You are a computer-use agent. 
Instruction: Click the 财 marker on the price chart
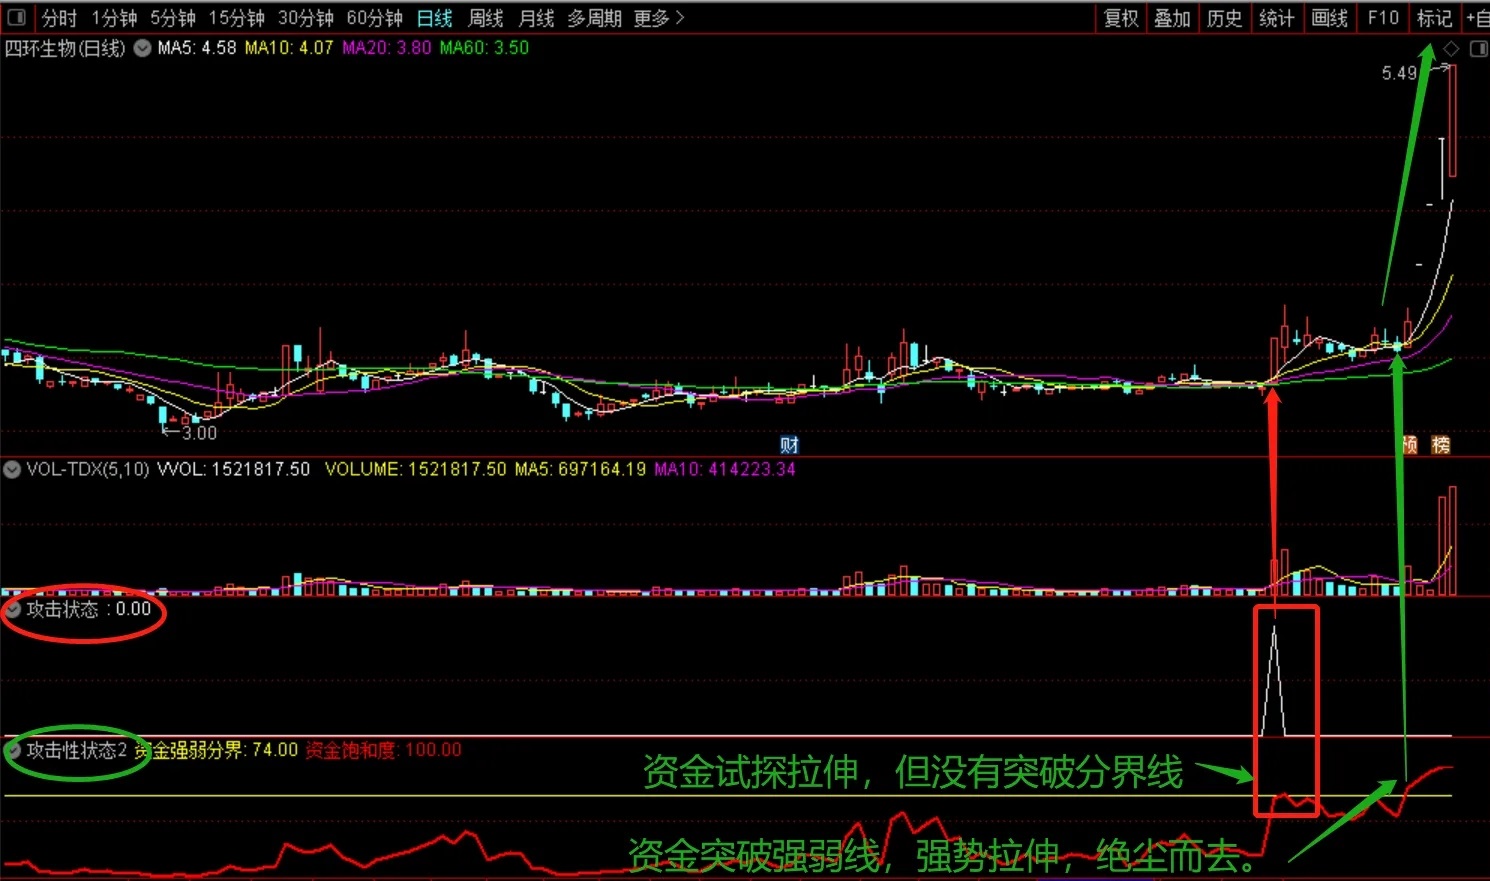pos(789,445)
